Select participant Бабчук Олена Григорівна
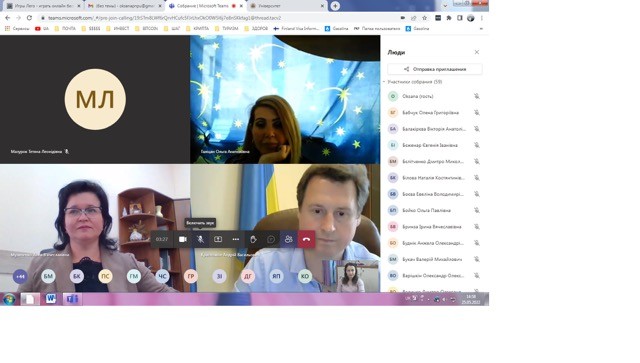This screenshot has height=363, width=640. pyautogui.click(x=434, y=113)
